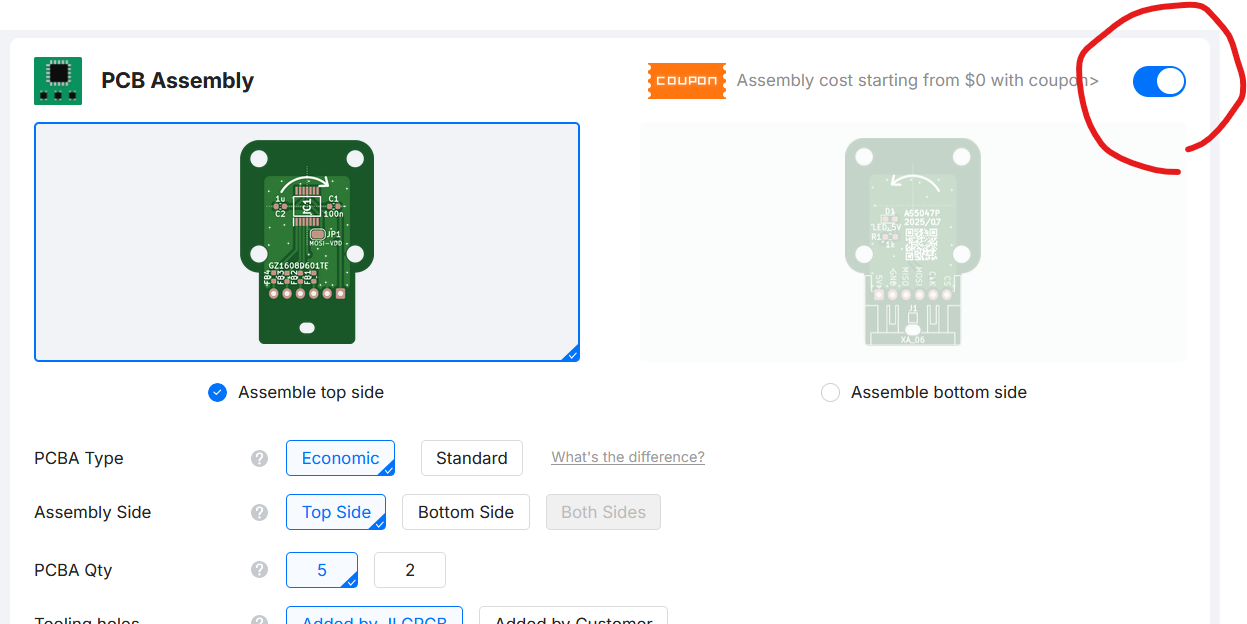The width and height of the screenshot is (1247, 624).
Task: Choose tooling holes Added by Customer
Action: [573, 617]
